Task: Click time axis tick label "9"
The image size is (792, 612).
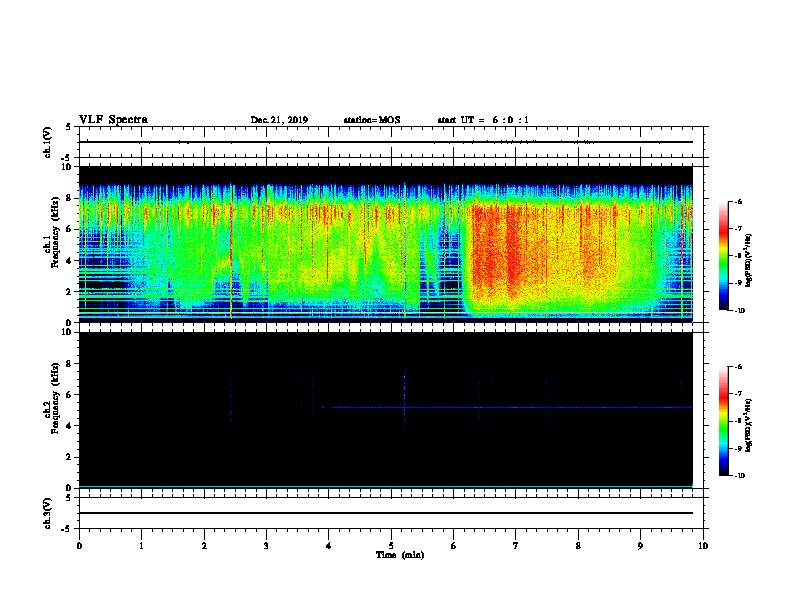Action: [640, 546]
